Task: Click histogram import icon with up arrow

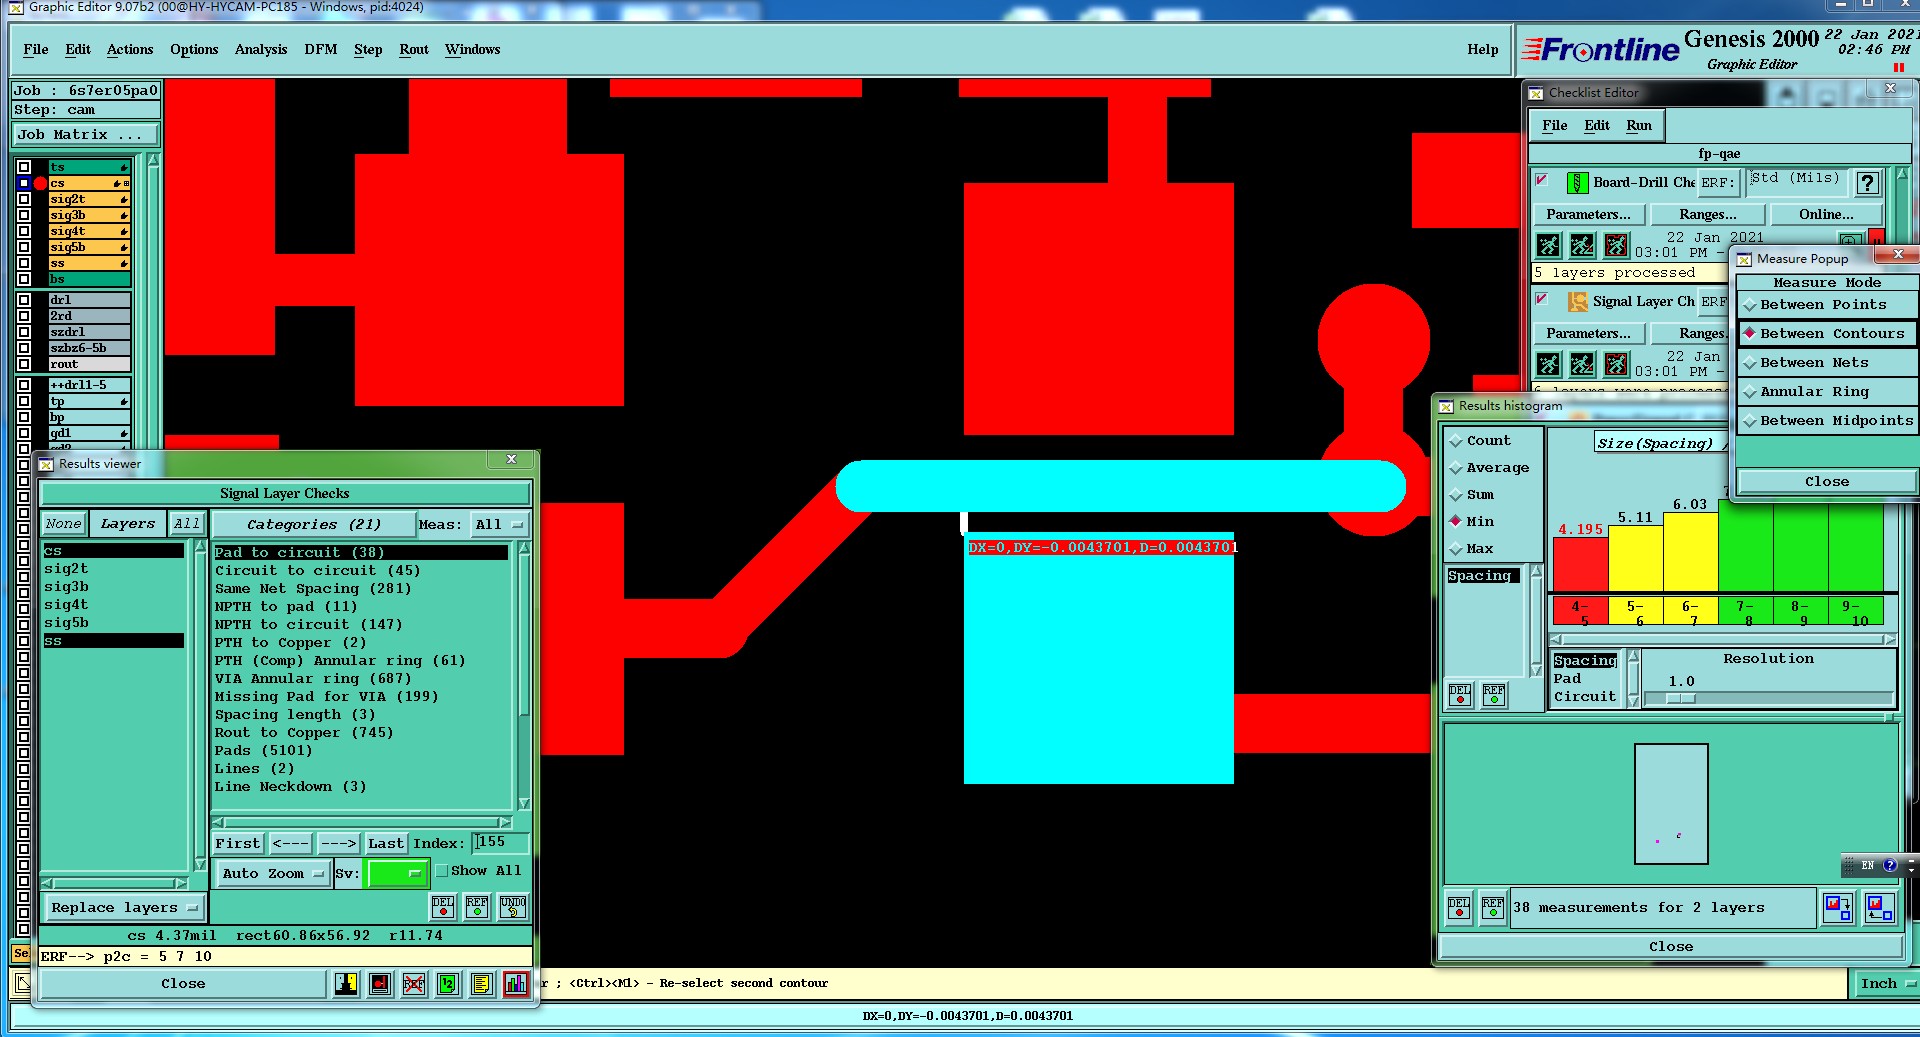Action: [x=1880, y=908]
